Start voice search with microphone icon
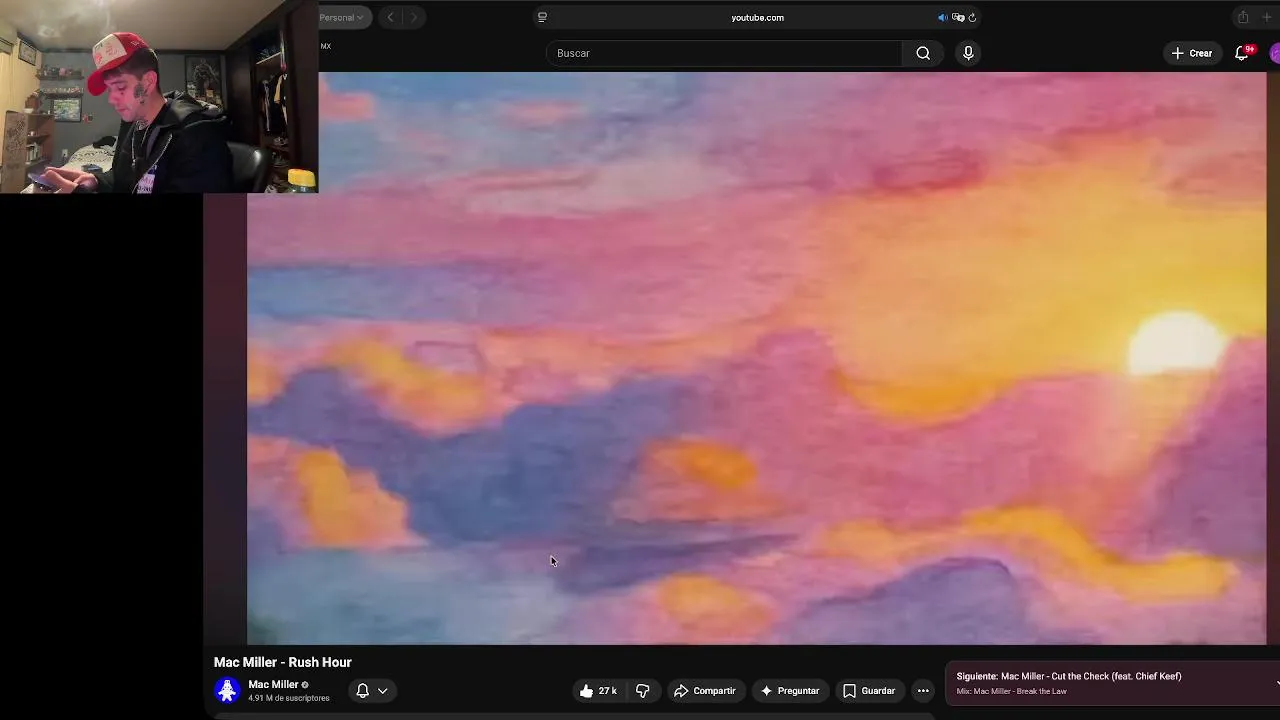Viewport: 1280px width, 720px height. tap(968, 53)
